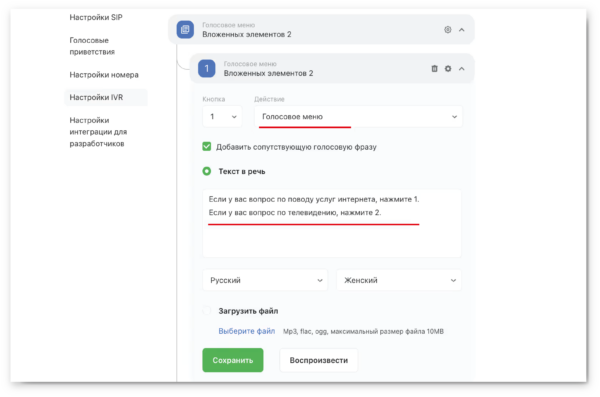Viewport: 600px width, 397px height.
Task: Select the Текст в речь radio button
Action: coord(207,171)
